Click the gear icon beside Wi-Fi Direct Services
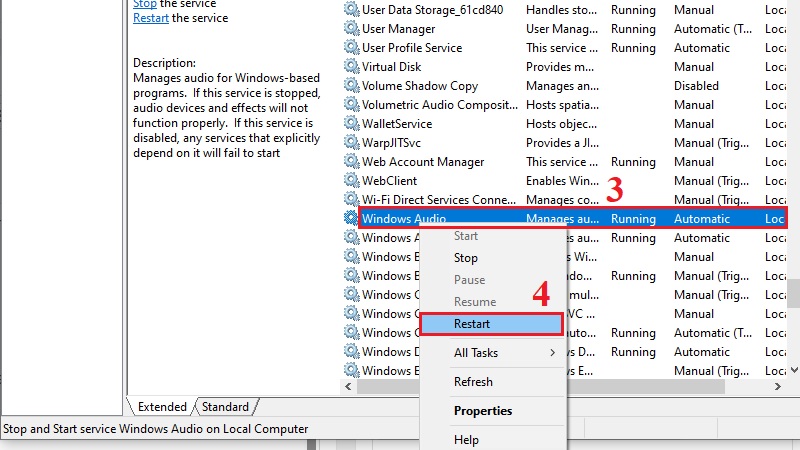 (x=351, y=199)
